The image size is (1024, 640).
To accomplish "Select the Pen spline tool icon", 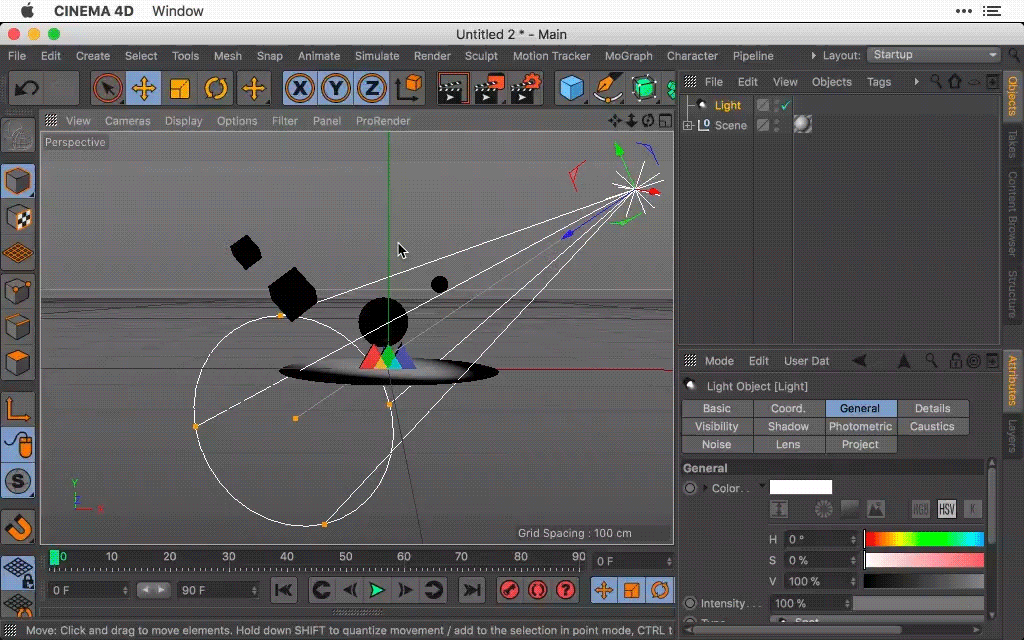I will [607, 88].
